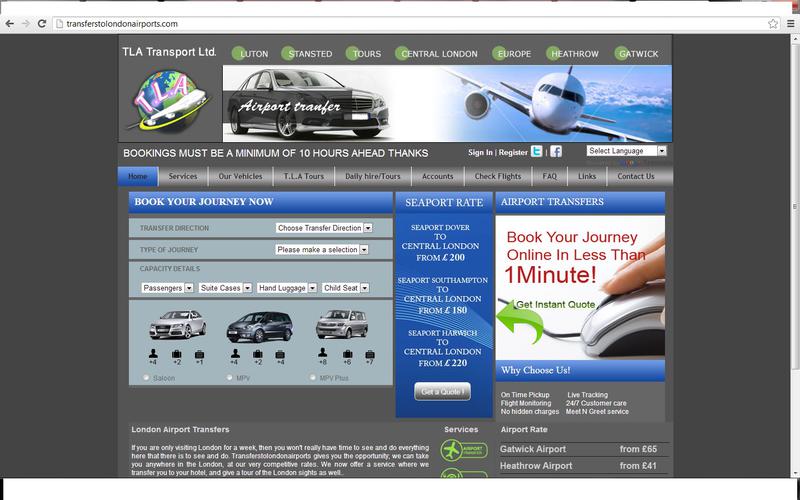Screen dimensions: 800x500
Task: Bookmark page with the star icon
Action: (x=773, y=23)
